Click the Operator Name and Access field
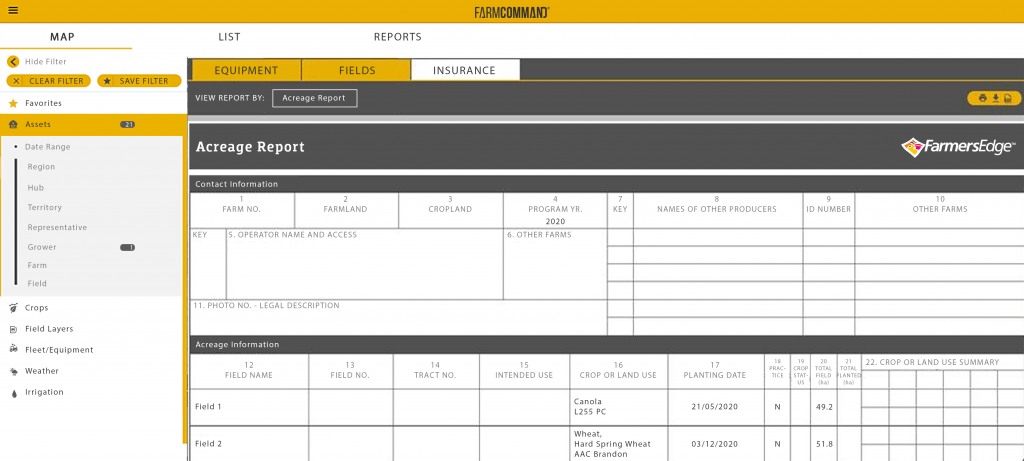Image resolution: width=1024 pixels, height=461 pixels. [x=364, y=264]
